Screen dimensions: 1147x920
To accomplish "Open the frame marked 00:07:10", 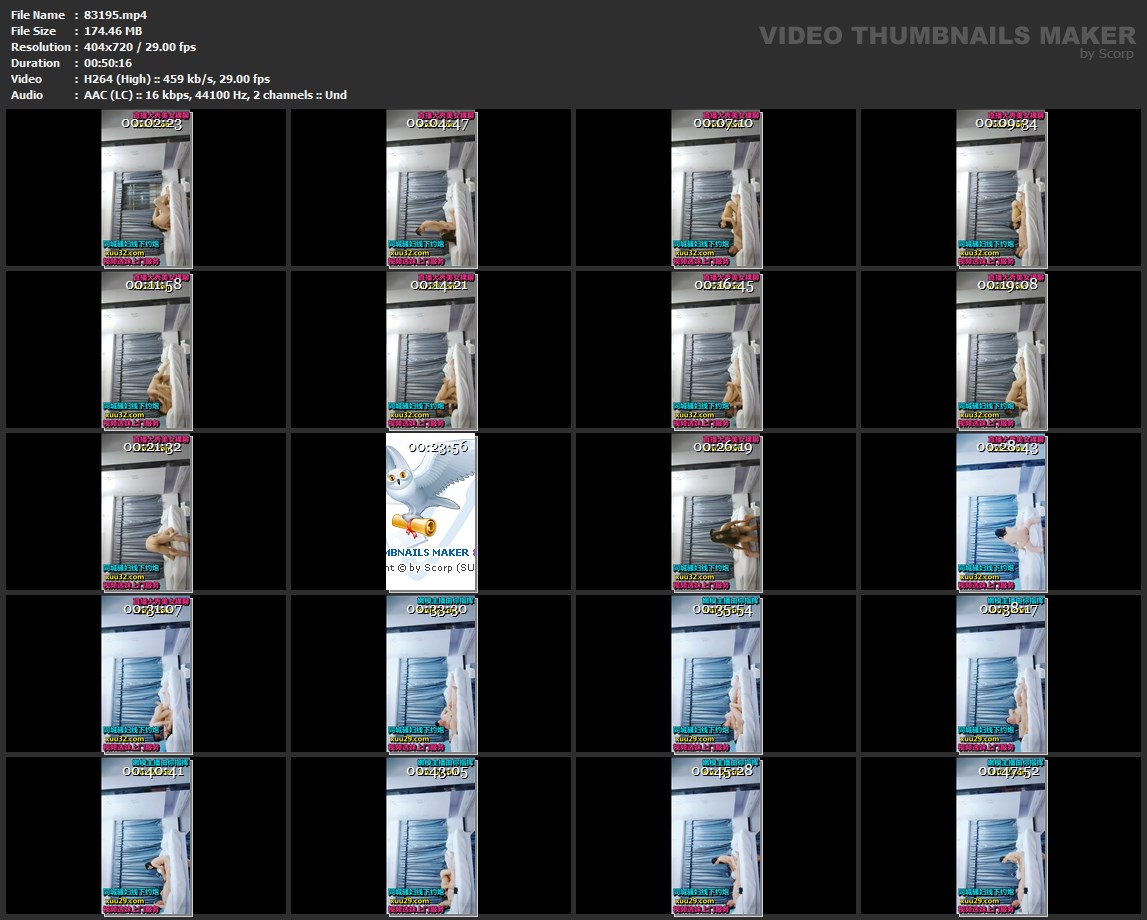I will pyautogui.click(x=716, y=189).
